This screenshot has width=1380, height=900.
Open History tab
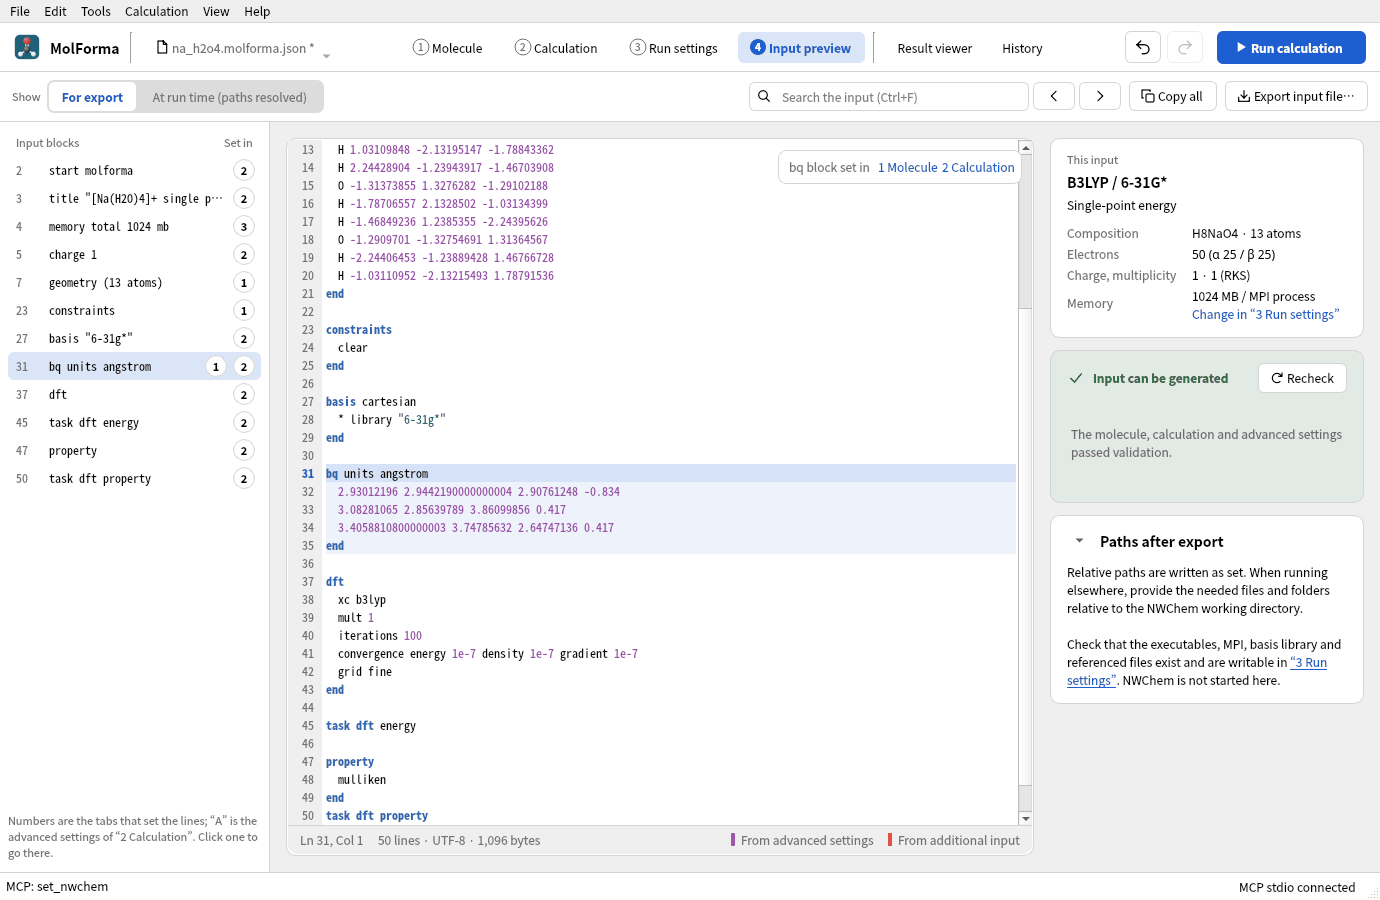[x=1022, y=48]
